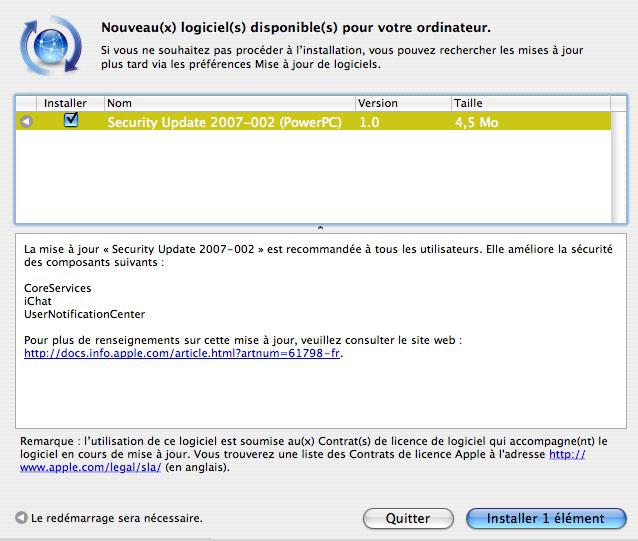Open docs.info.apple.com article 61798-fr link
The image size is (638, 541).
pos(182,353)
